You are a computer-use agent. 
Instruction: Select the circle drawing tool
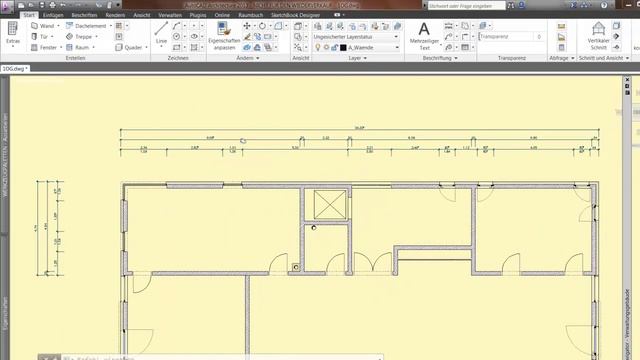pyautogui.click(x=176, y=36)
